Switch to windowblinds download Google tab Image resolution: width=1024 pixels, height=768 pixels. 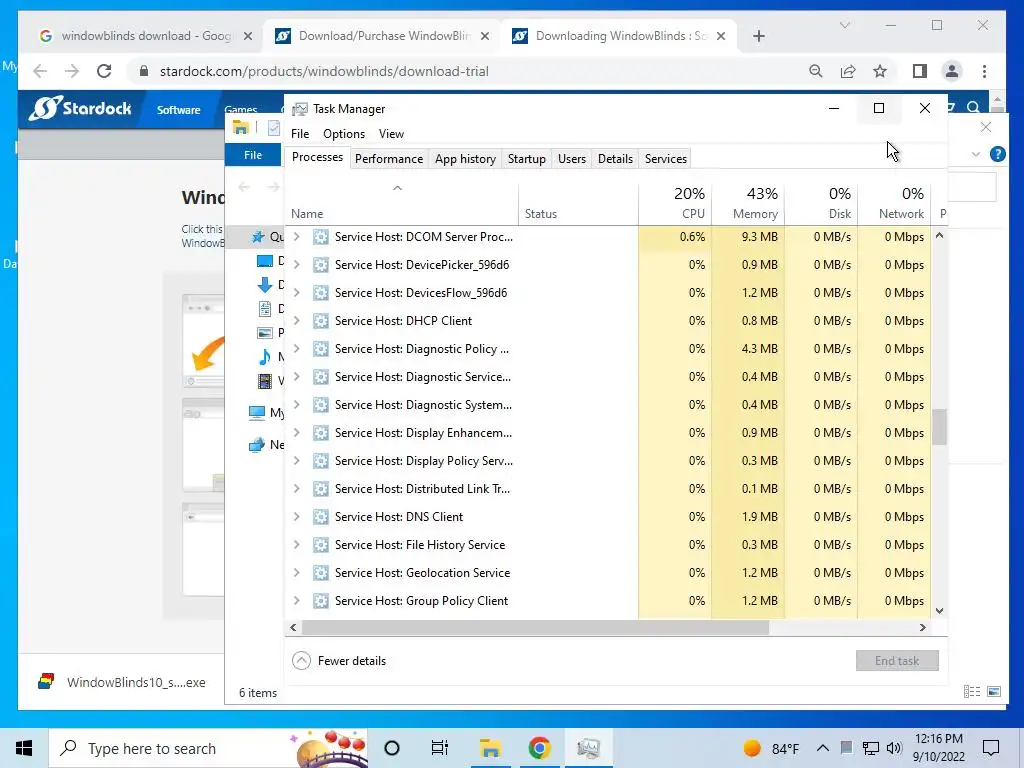point(146,36)
